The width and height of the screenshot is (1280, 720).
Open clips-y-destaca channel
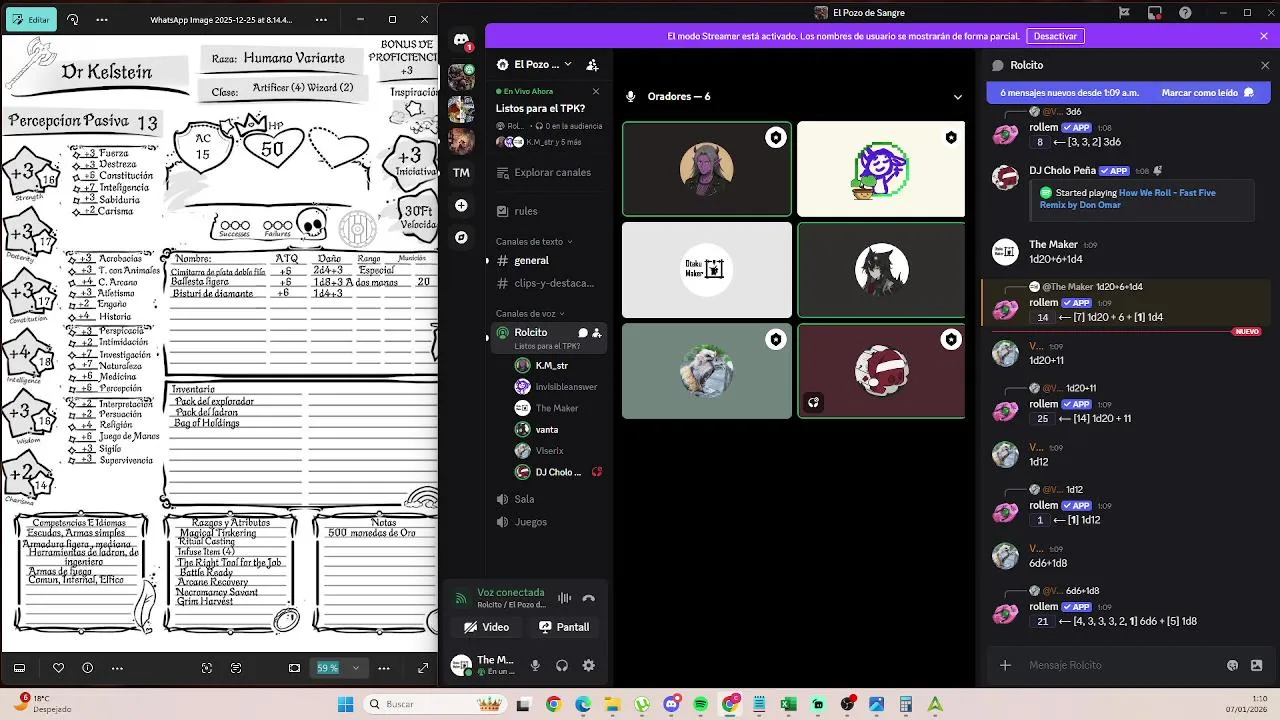(548, 283)
